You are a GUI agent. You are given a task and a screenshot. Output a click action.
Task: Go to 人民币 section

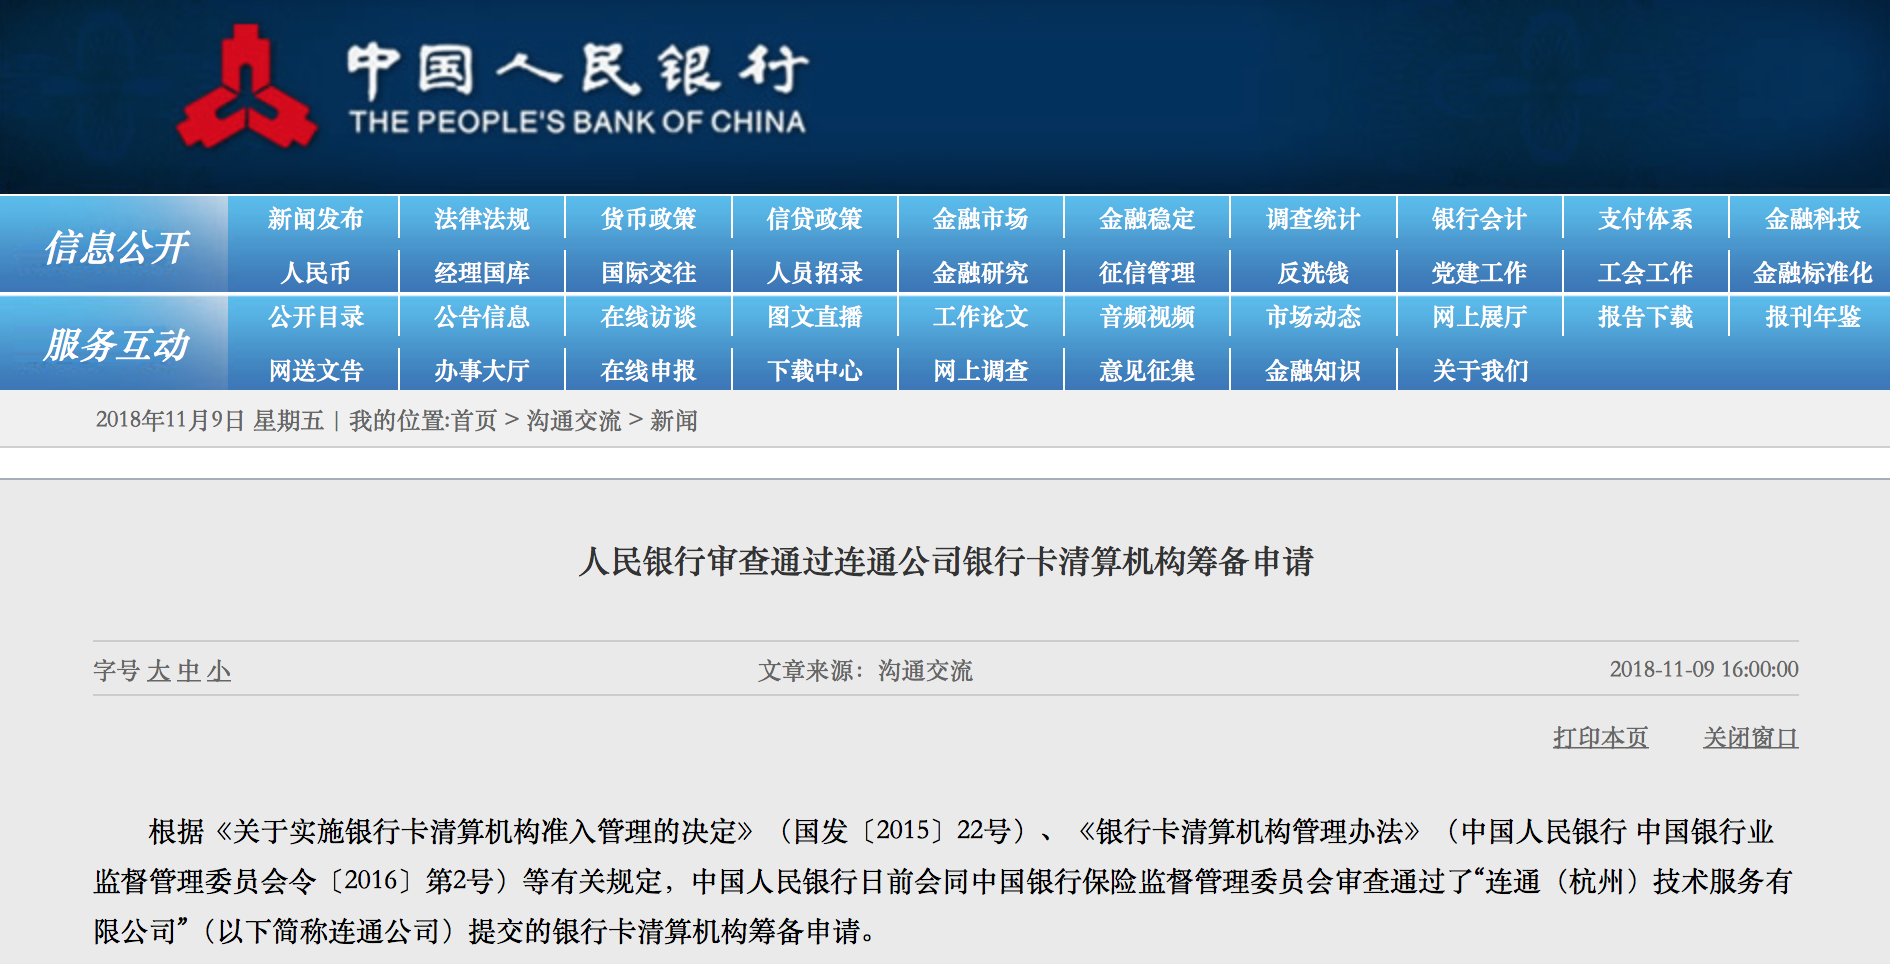click(x=315, y=272)
